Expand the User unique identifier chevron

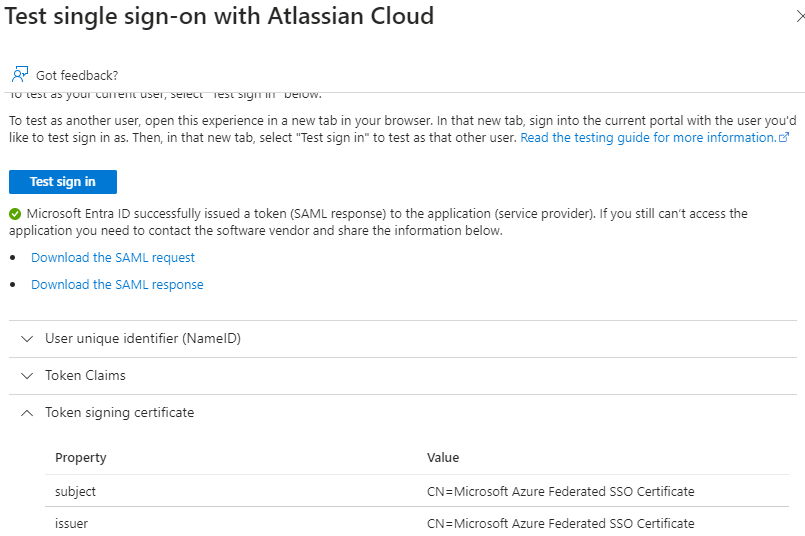pos(27,339)
